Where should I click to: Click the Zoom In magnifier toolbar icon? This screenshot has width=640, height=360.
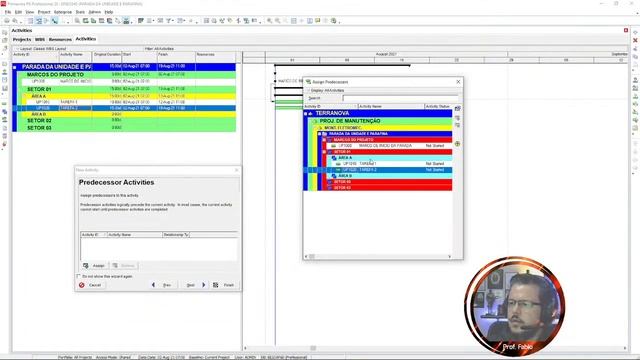pos(270,21)
